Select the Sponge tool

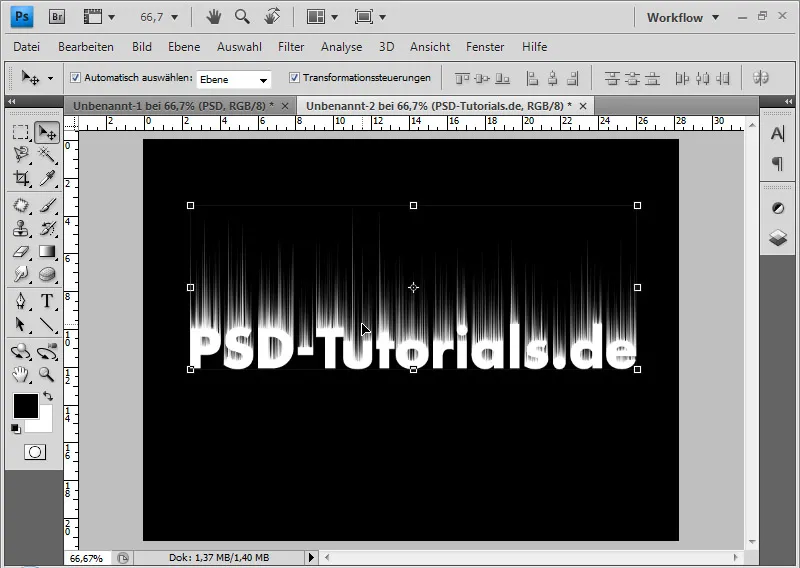47,274
